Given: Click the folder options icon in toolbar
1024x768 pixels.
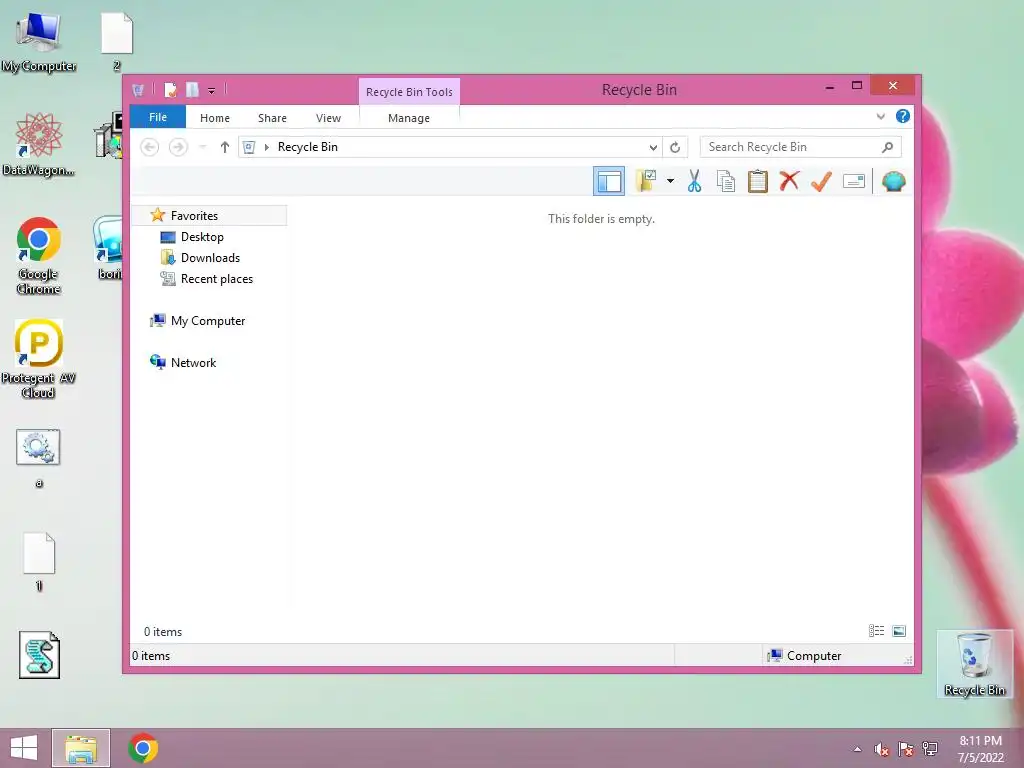Looking at the screenshot, I should pos(646,181).
